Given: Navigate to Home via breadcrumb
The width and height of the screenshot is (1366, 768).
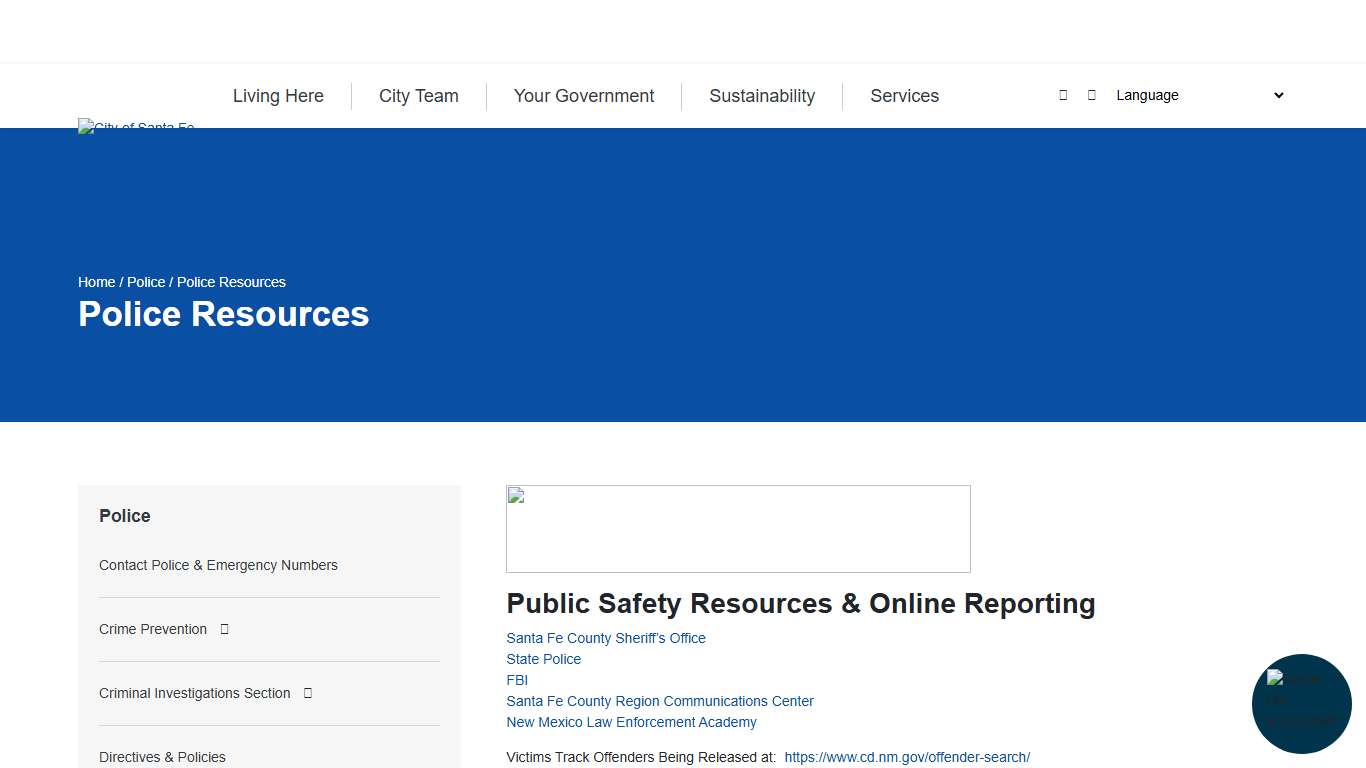Looking at the screenshot, I should click(96, 282).
